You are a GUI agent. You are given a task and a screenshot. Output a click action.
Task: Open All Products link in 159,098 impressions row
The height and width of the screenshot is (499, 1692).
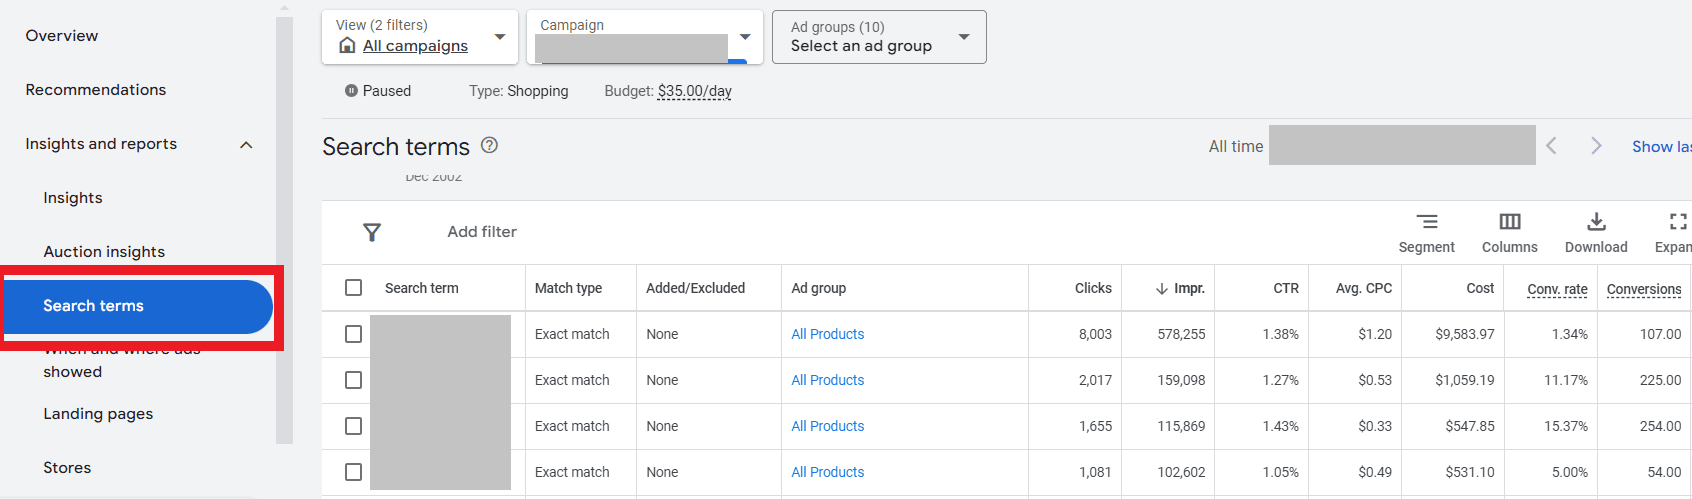pyautogui.click(x=828, y=380)
